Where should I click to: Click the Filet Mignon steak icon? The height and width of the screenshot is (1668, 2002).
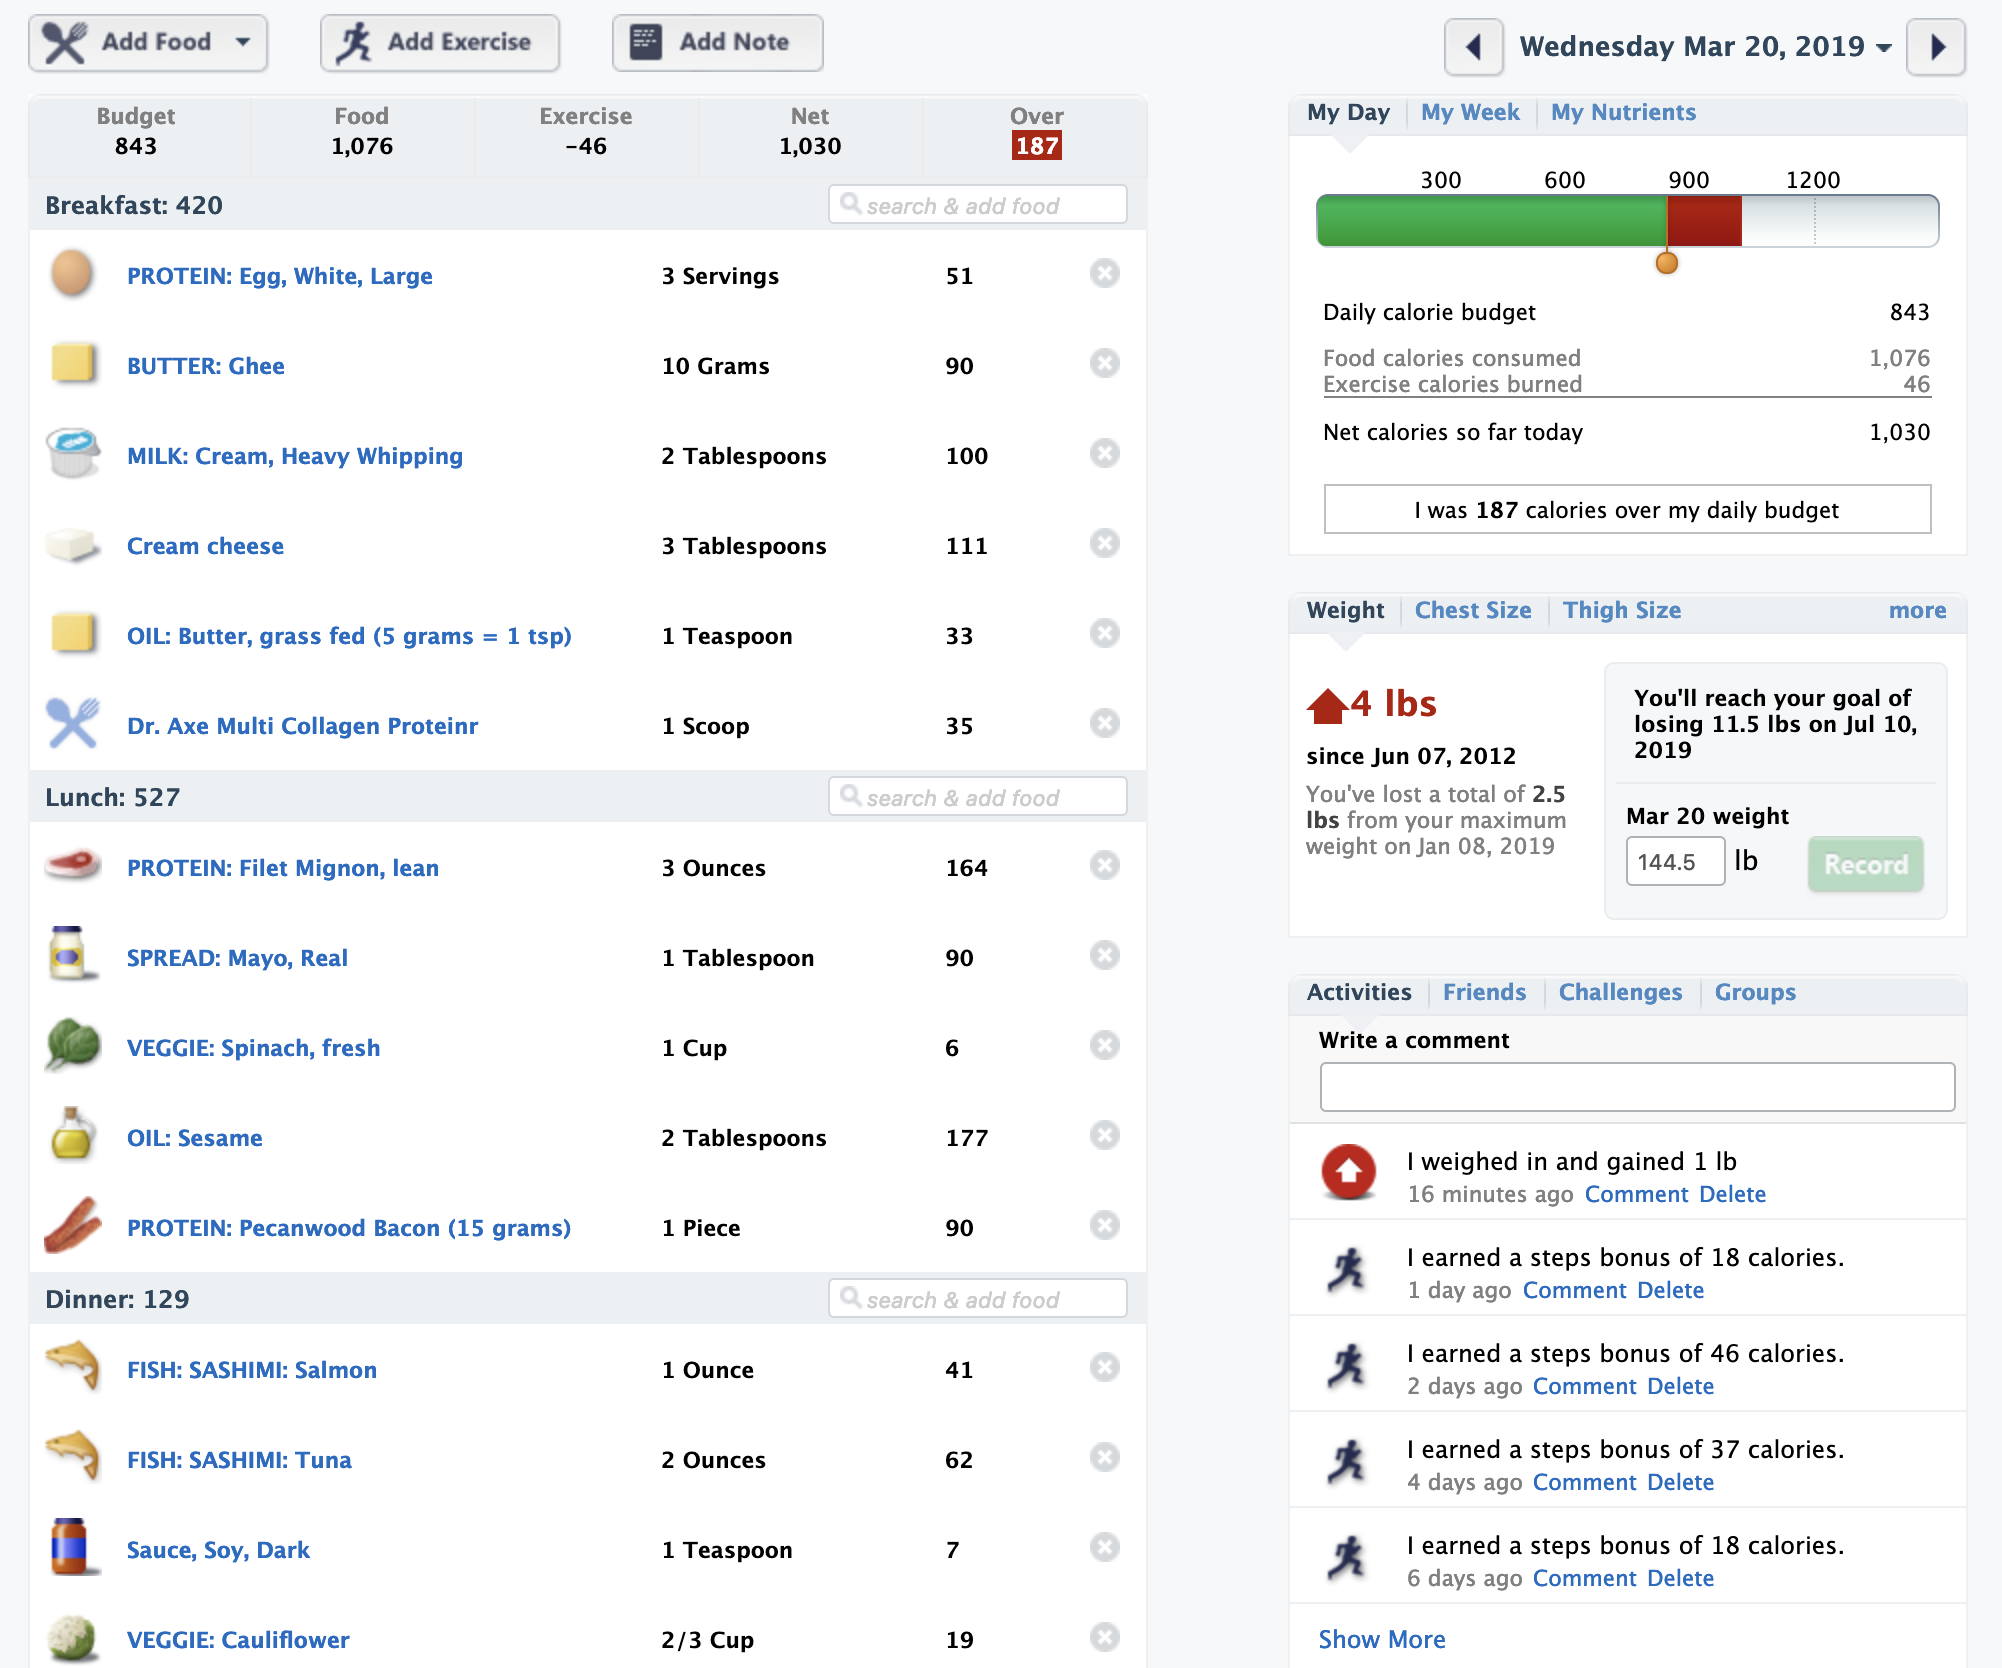pos(73,864)
